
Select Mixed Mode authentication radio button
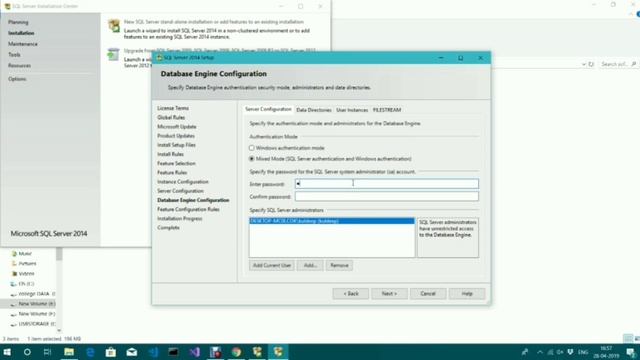(251, 159)
